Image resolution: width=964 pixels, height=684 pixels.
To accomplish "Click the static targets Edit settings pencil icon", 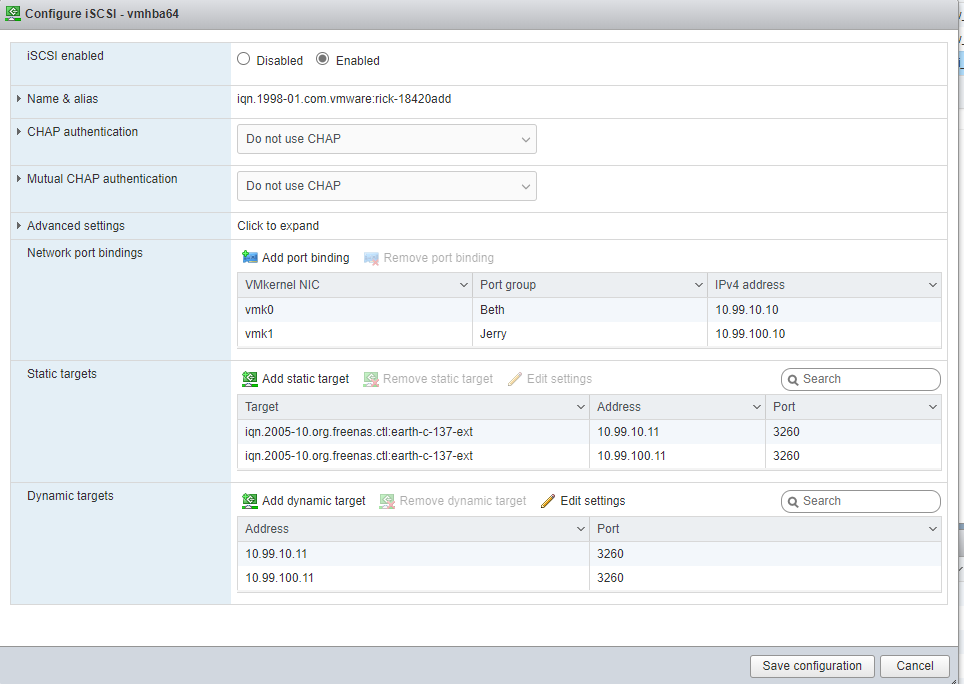I will click(515, 379).
